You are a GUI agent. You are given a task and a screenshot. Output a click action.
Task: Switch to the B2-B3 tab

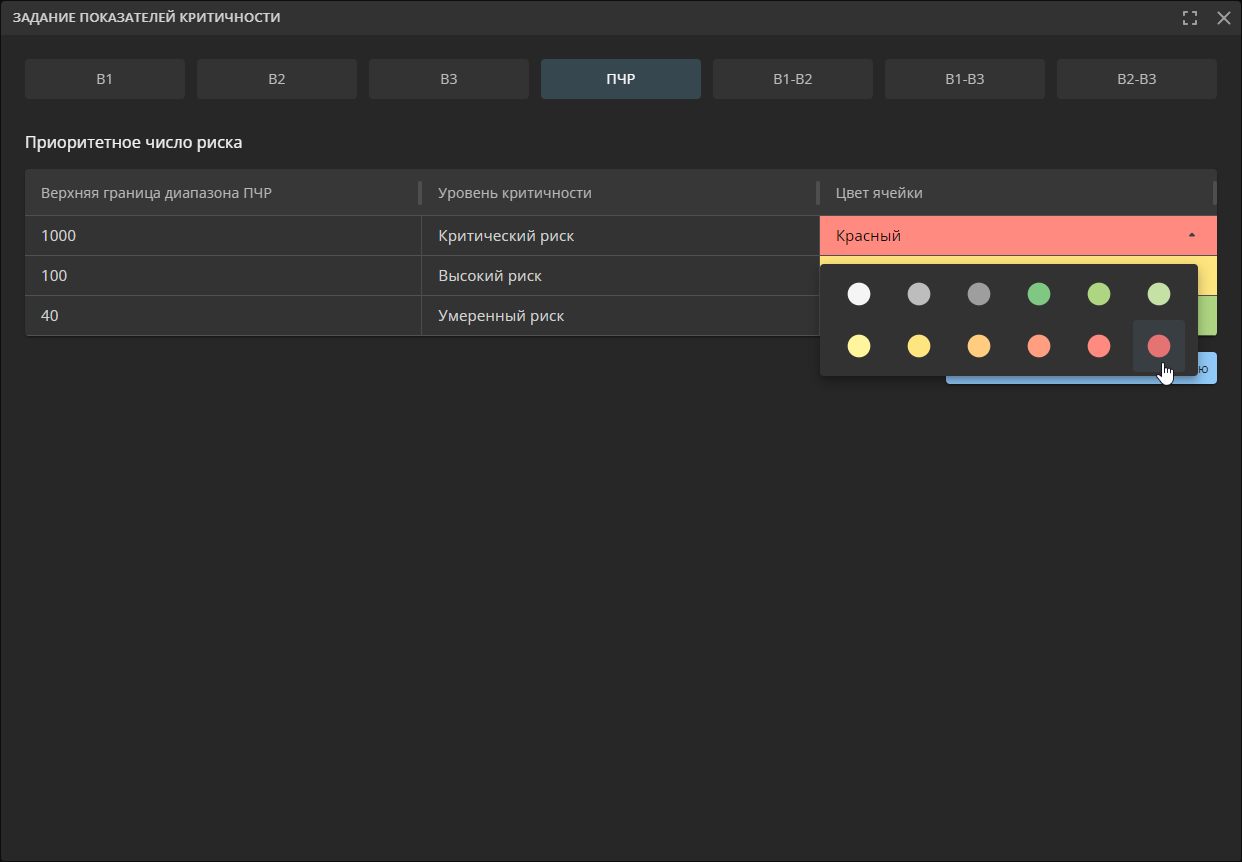click(x=1137, y=79)
